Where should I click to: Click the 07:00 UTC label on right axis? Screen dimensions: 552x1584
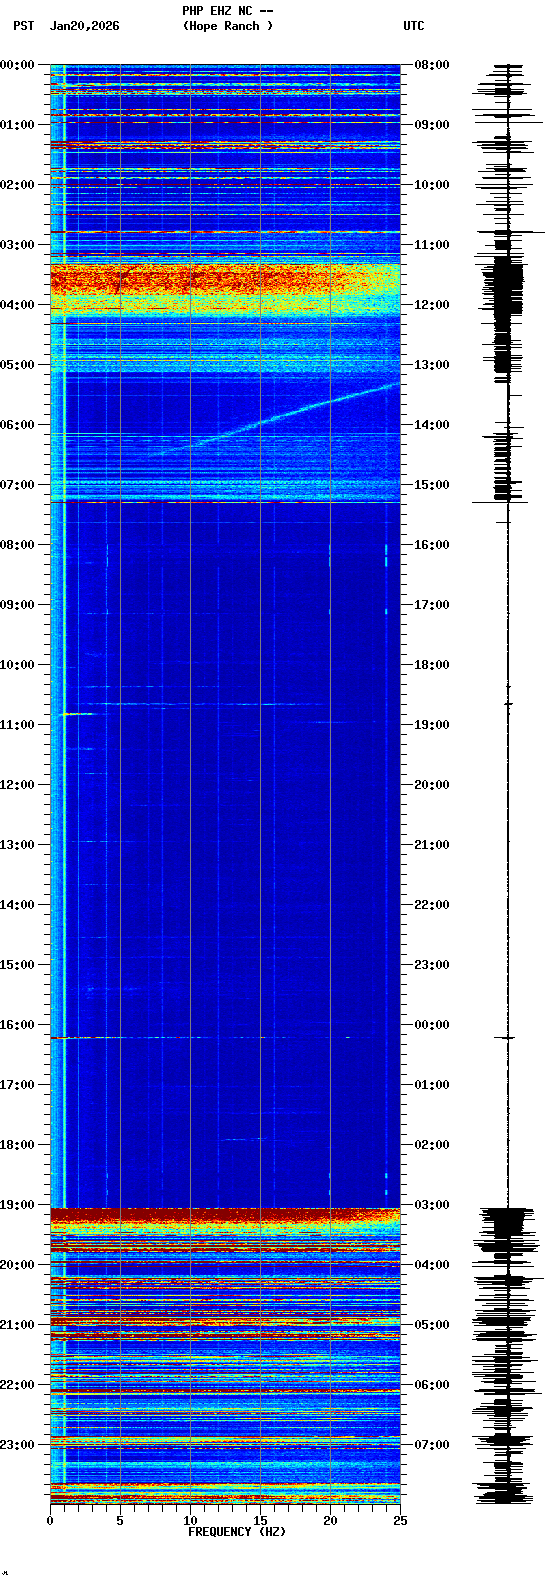click(x=432, y=1445)
